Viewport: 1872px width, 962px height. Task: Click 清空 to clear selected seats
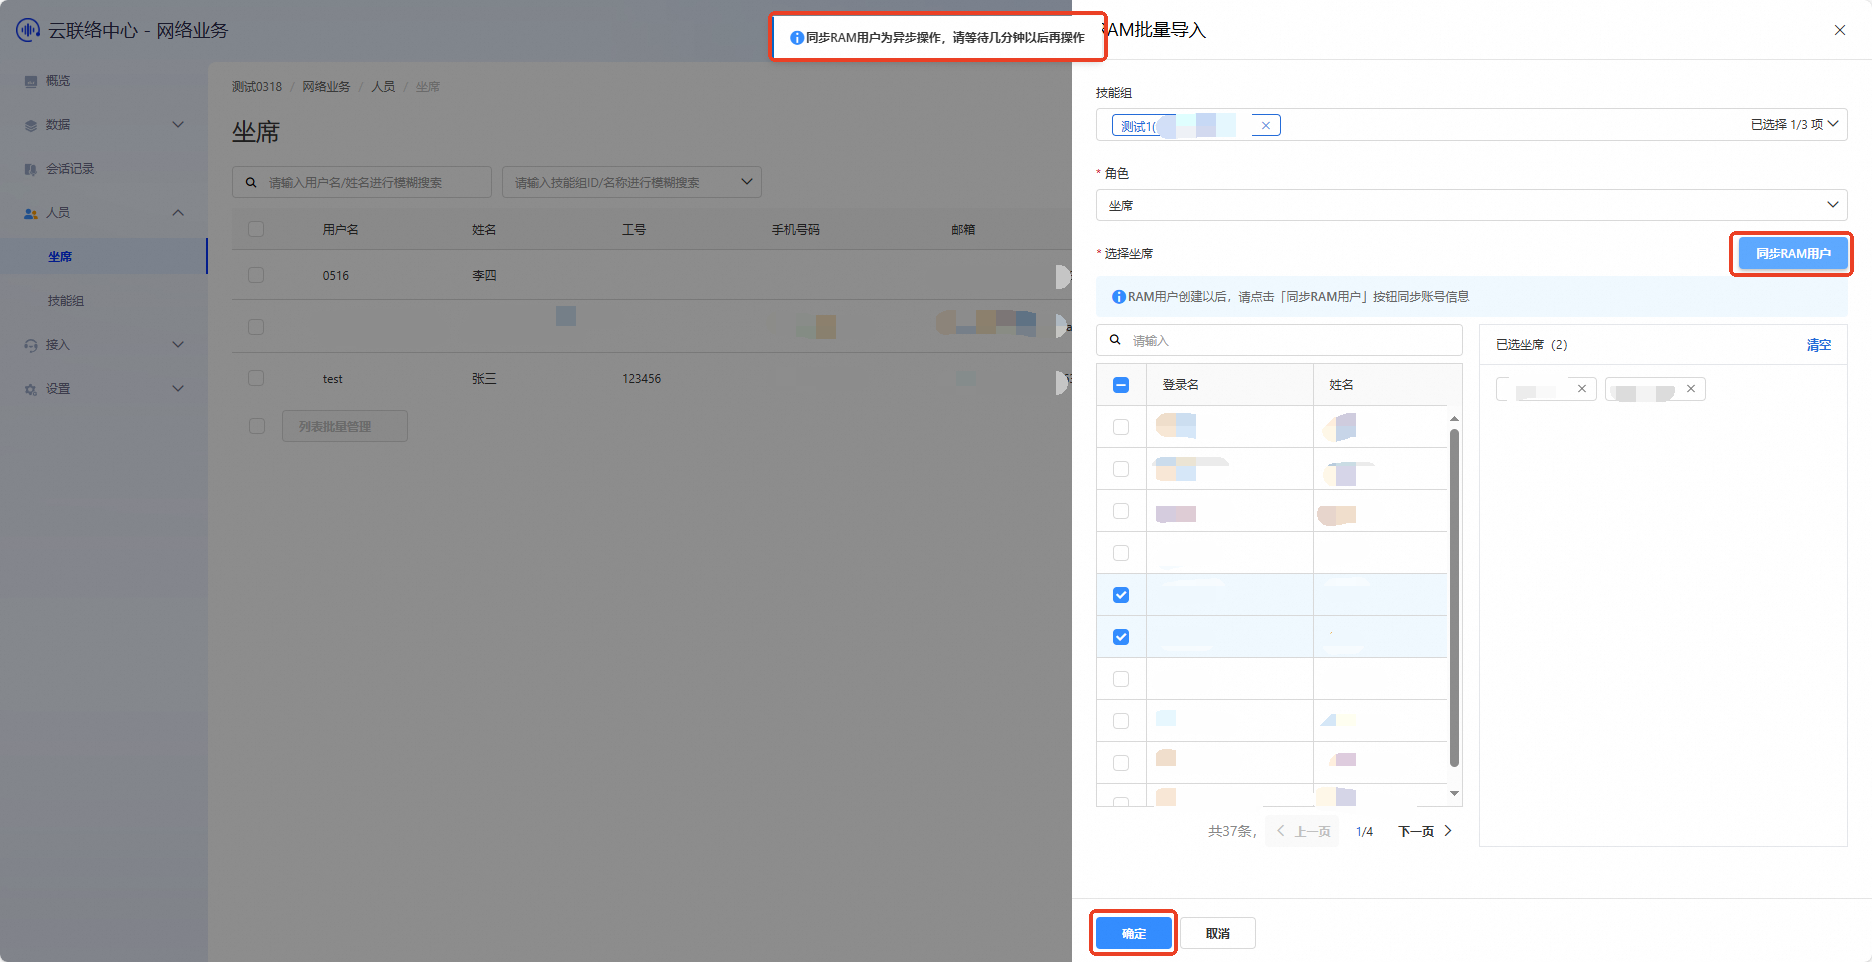(1819, 345)
